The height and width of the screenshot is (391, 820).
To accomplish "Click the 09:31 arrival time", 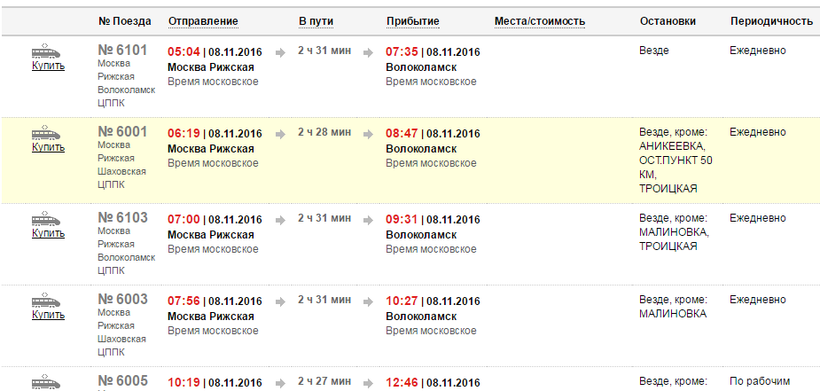I will coord(402,220).
